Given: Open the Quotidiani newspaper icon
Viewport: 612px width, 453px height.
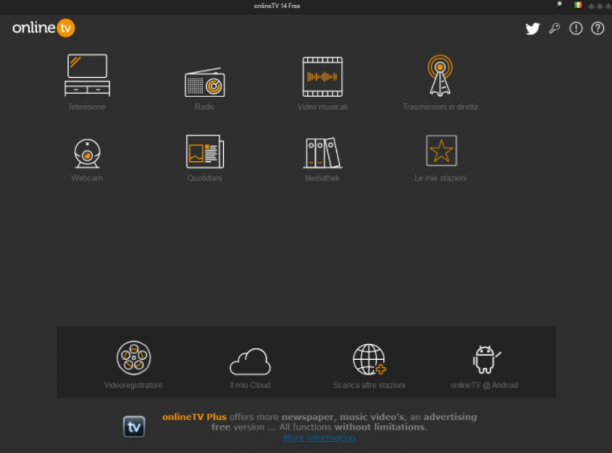Looking at the screenshot, I should point(205,152).
